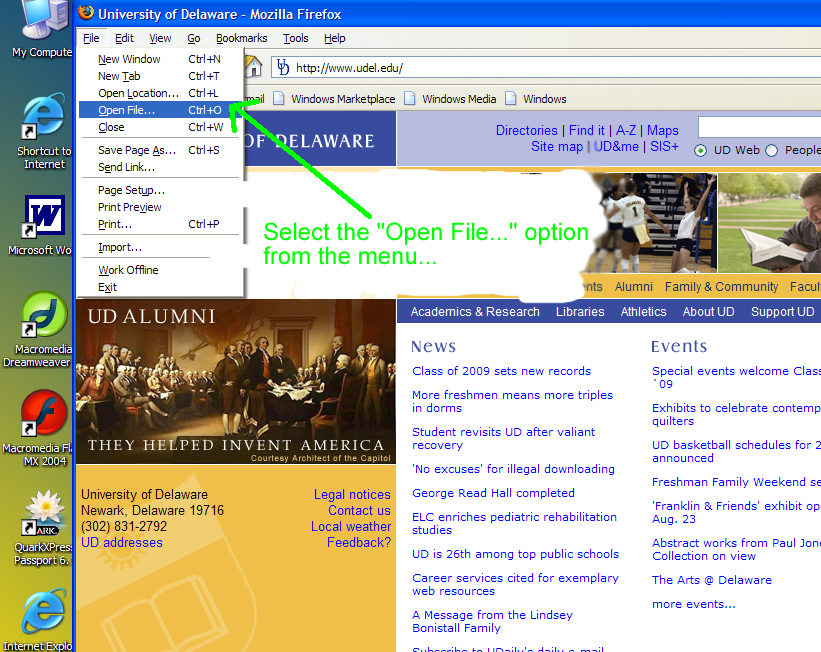The height and width of the screenshot is (652, 821).
Task: Go to Academics & Research section
Action: point(475,312)
